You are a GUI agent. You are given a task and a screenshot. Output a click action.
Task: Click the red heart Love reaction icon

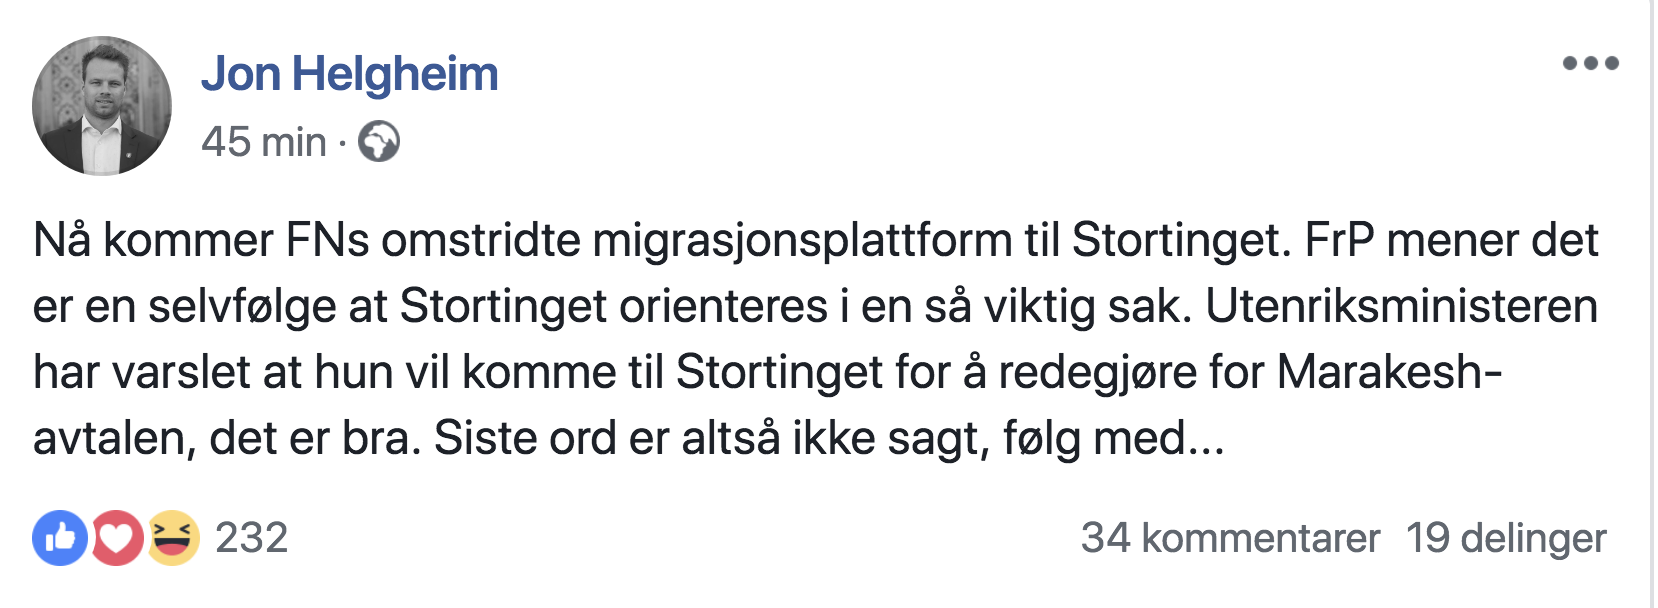[117, 538]
